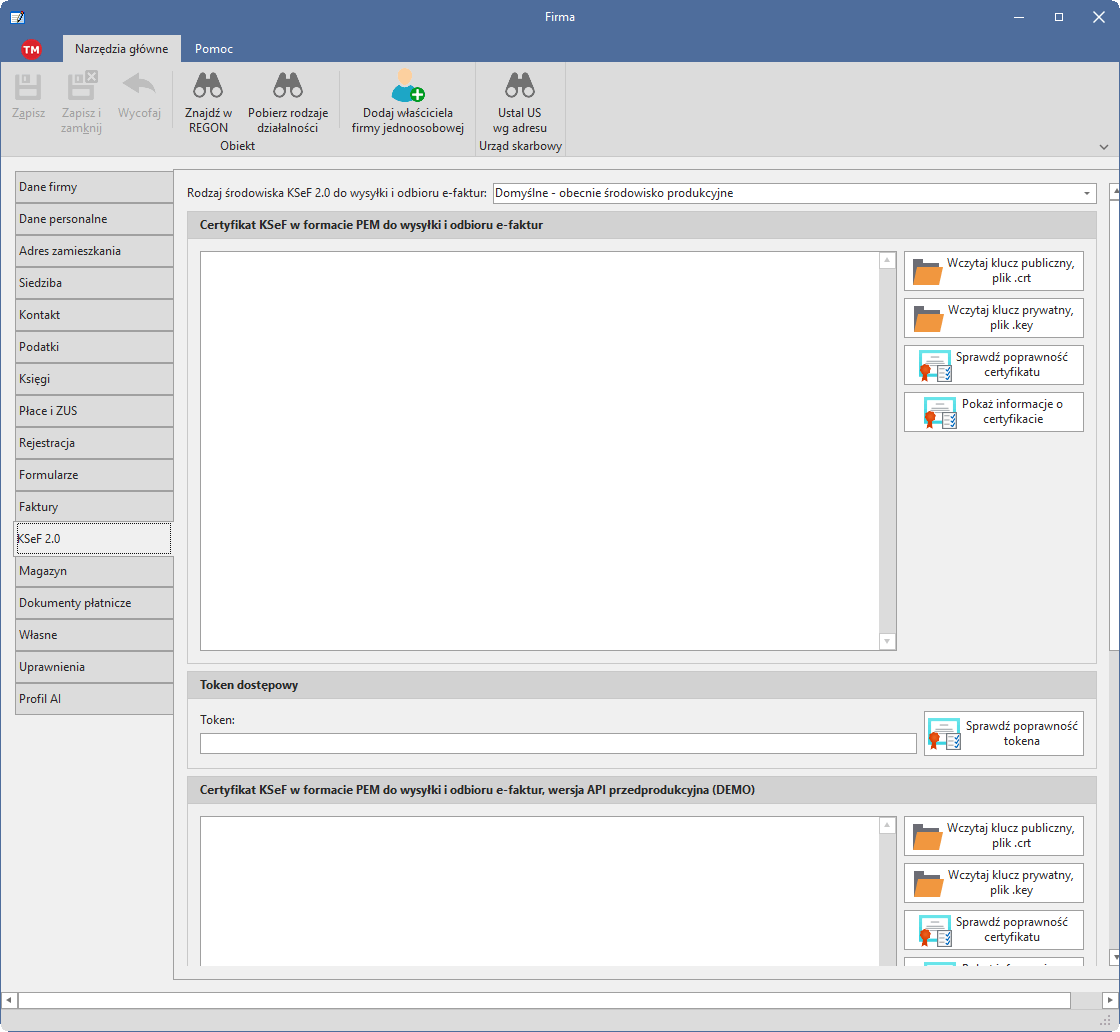1120x1032 pixels.
Task: Click Ustal US wg adresu icon
Action: point(520,85)
